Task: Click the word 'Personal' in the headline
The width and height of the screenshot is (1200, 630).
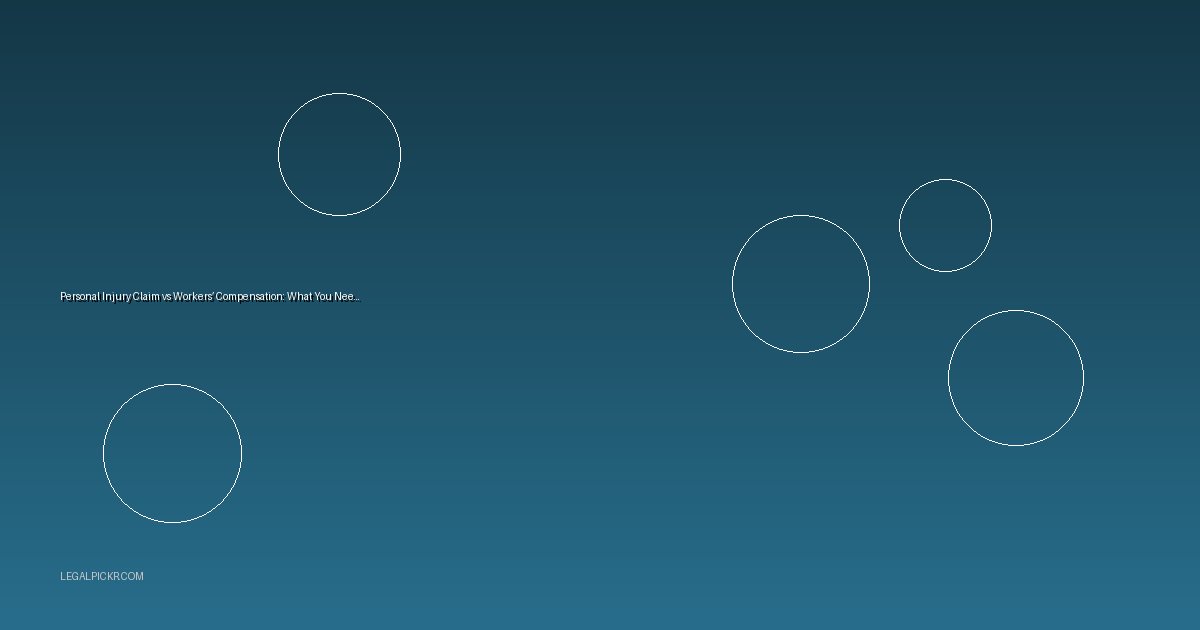Action: (79, 297)
